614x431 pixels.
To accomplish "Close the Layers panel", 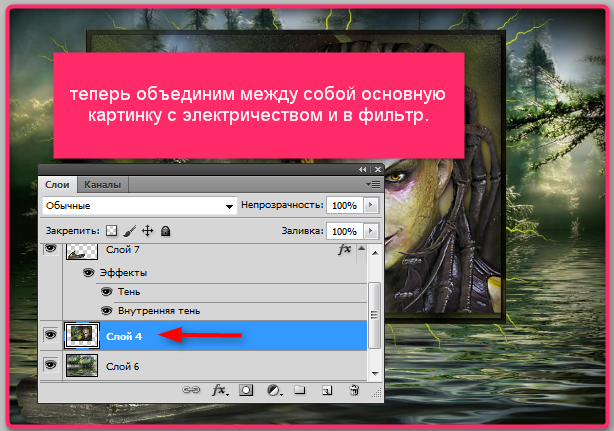I will (x=377, y=170).
